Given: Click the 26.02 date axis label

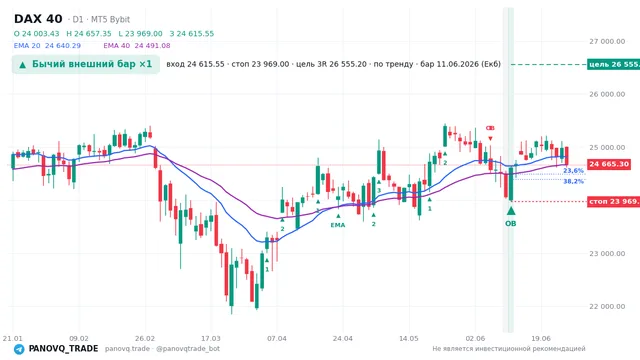Looking at the screenshot, I should (x=145, y=338).
